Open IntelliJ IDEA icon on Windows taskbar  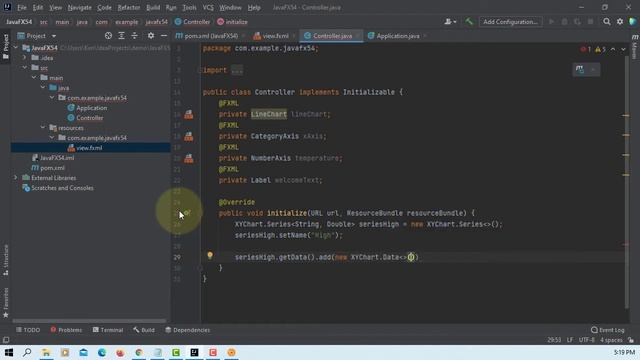tap(194, 352)
